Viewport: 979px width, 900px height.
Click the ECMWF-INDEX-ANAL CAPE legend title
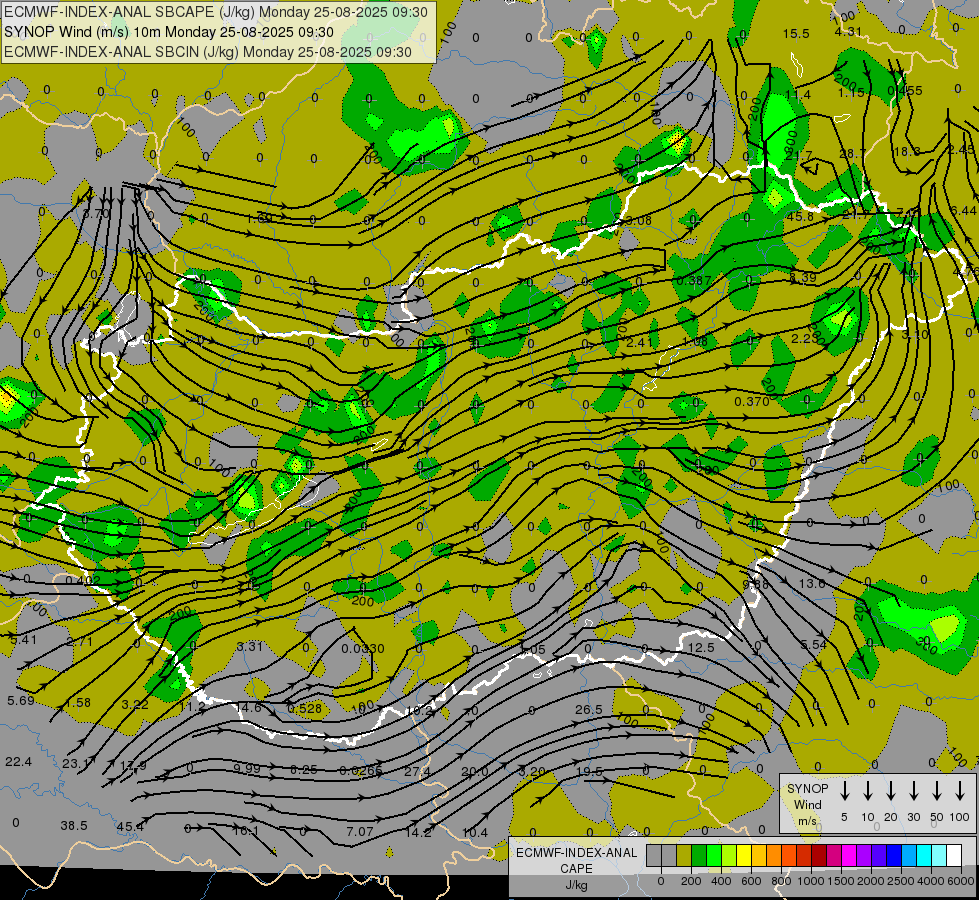(x=576, y=860)
